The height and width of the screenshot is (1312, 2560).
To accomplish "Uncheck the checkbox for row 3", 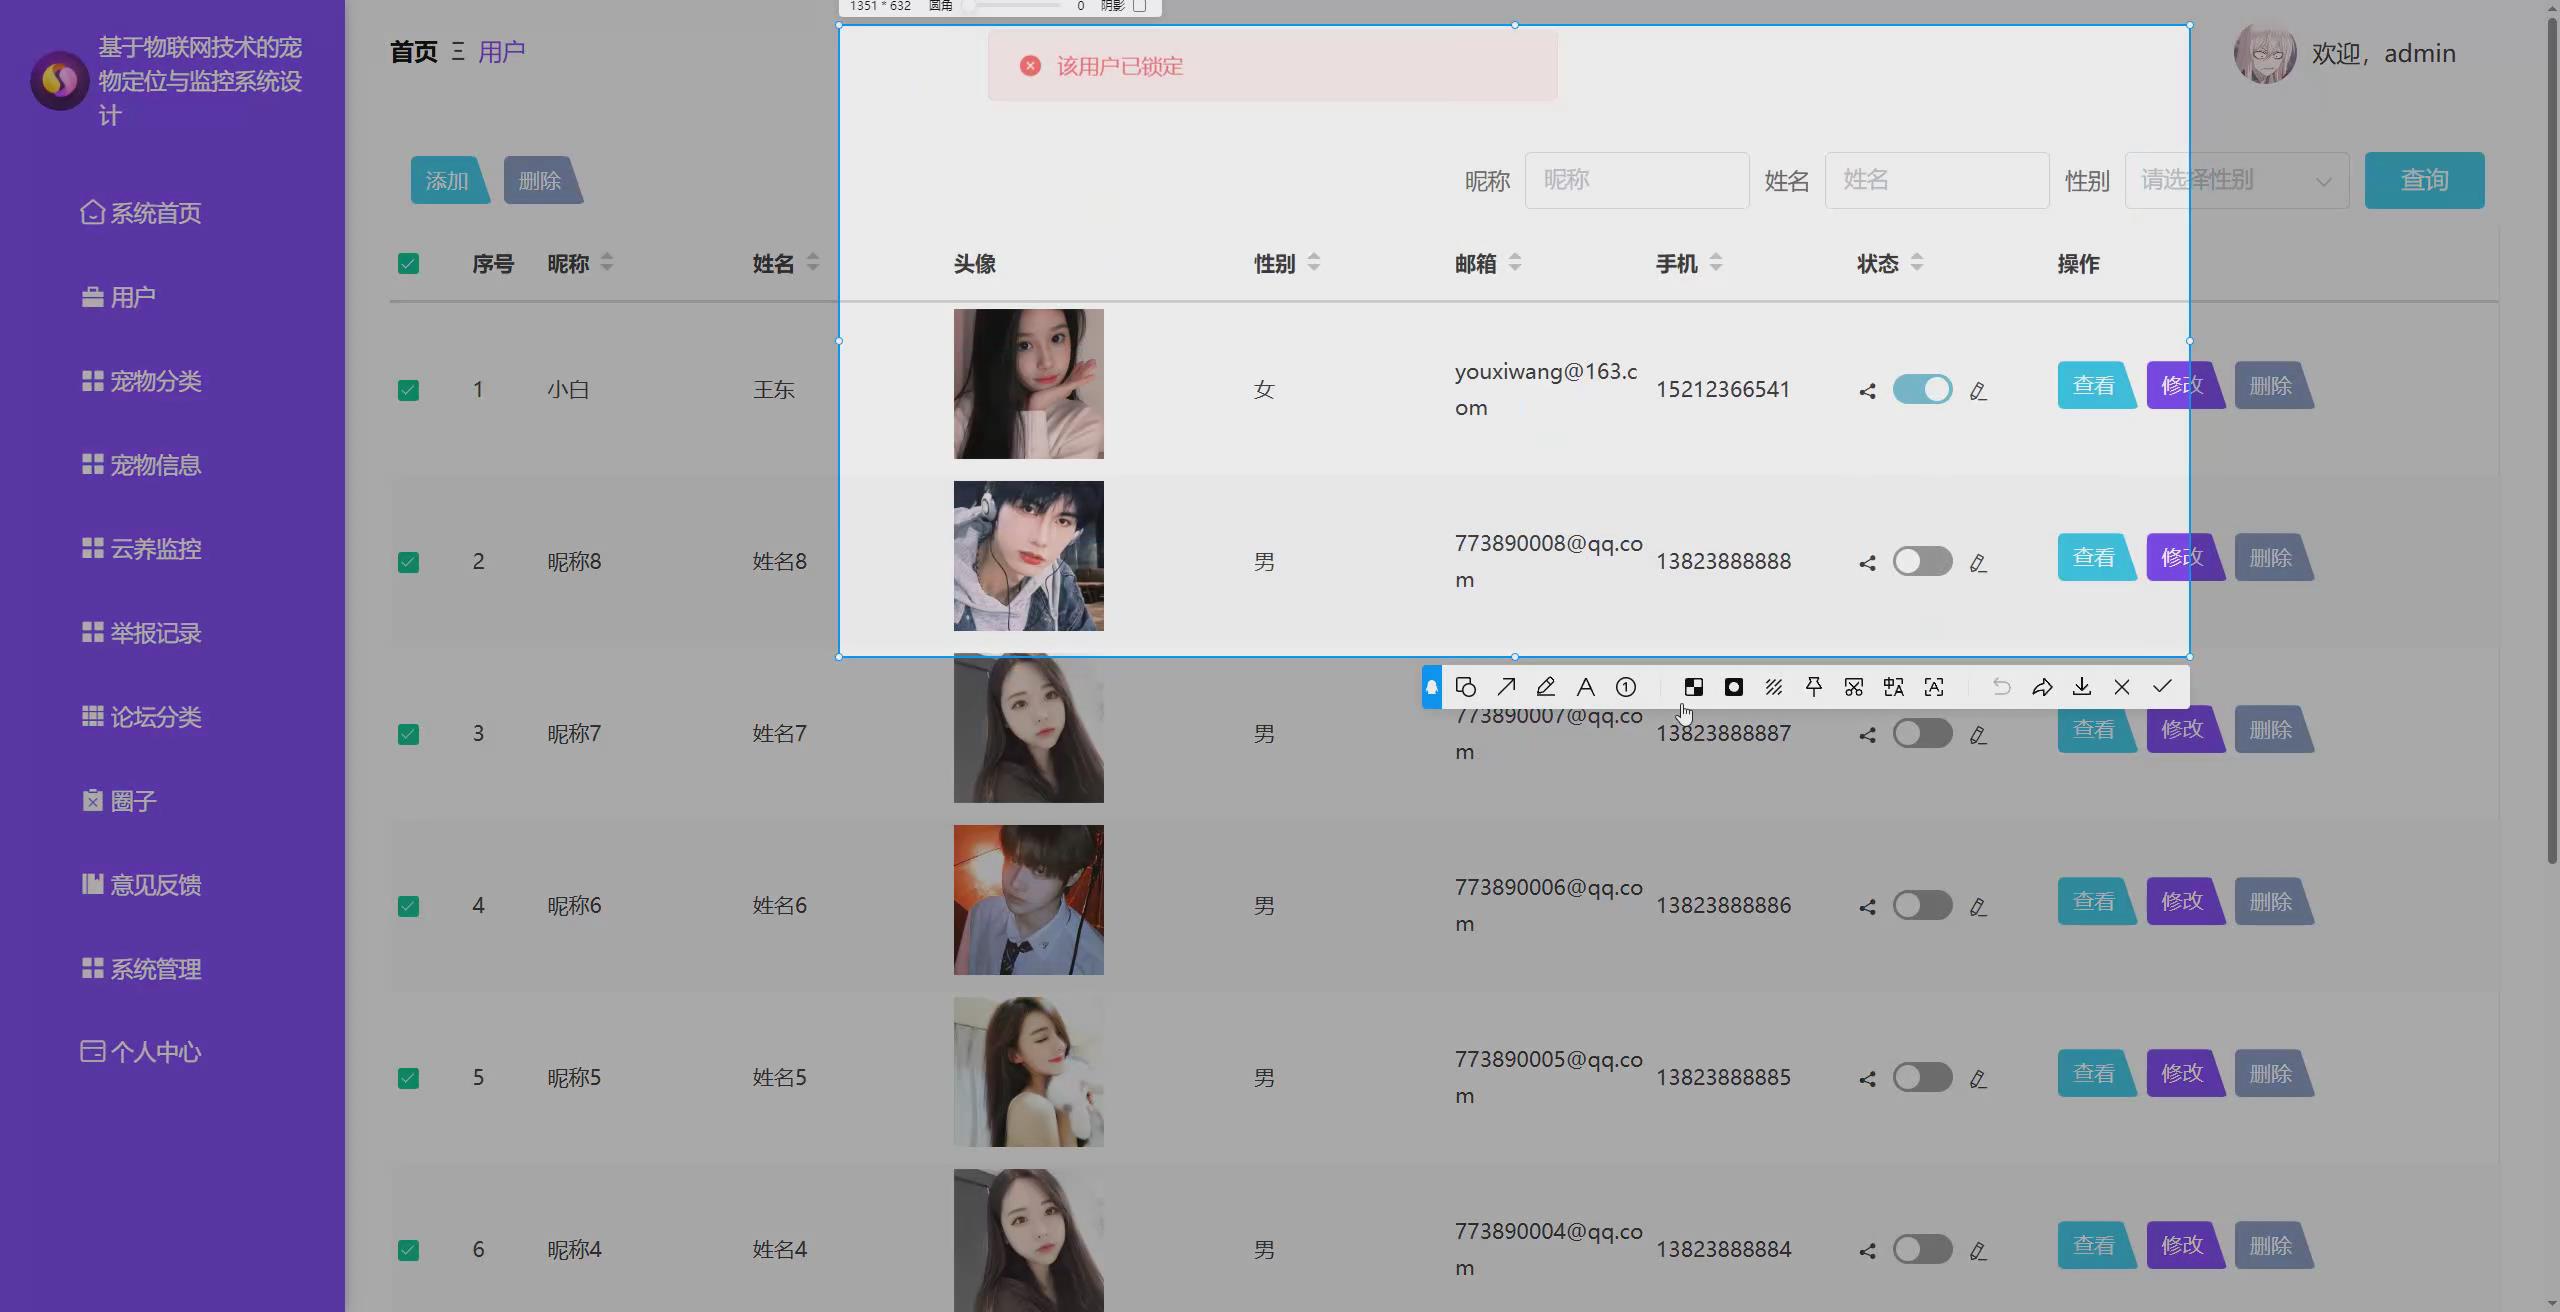I will 408,734.
